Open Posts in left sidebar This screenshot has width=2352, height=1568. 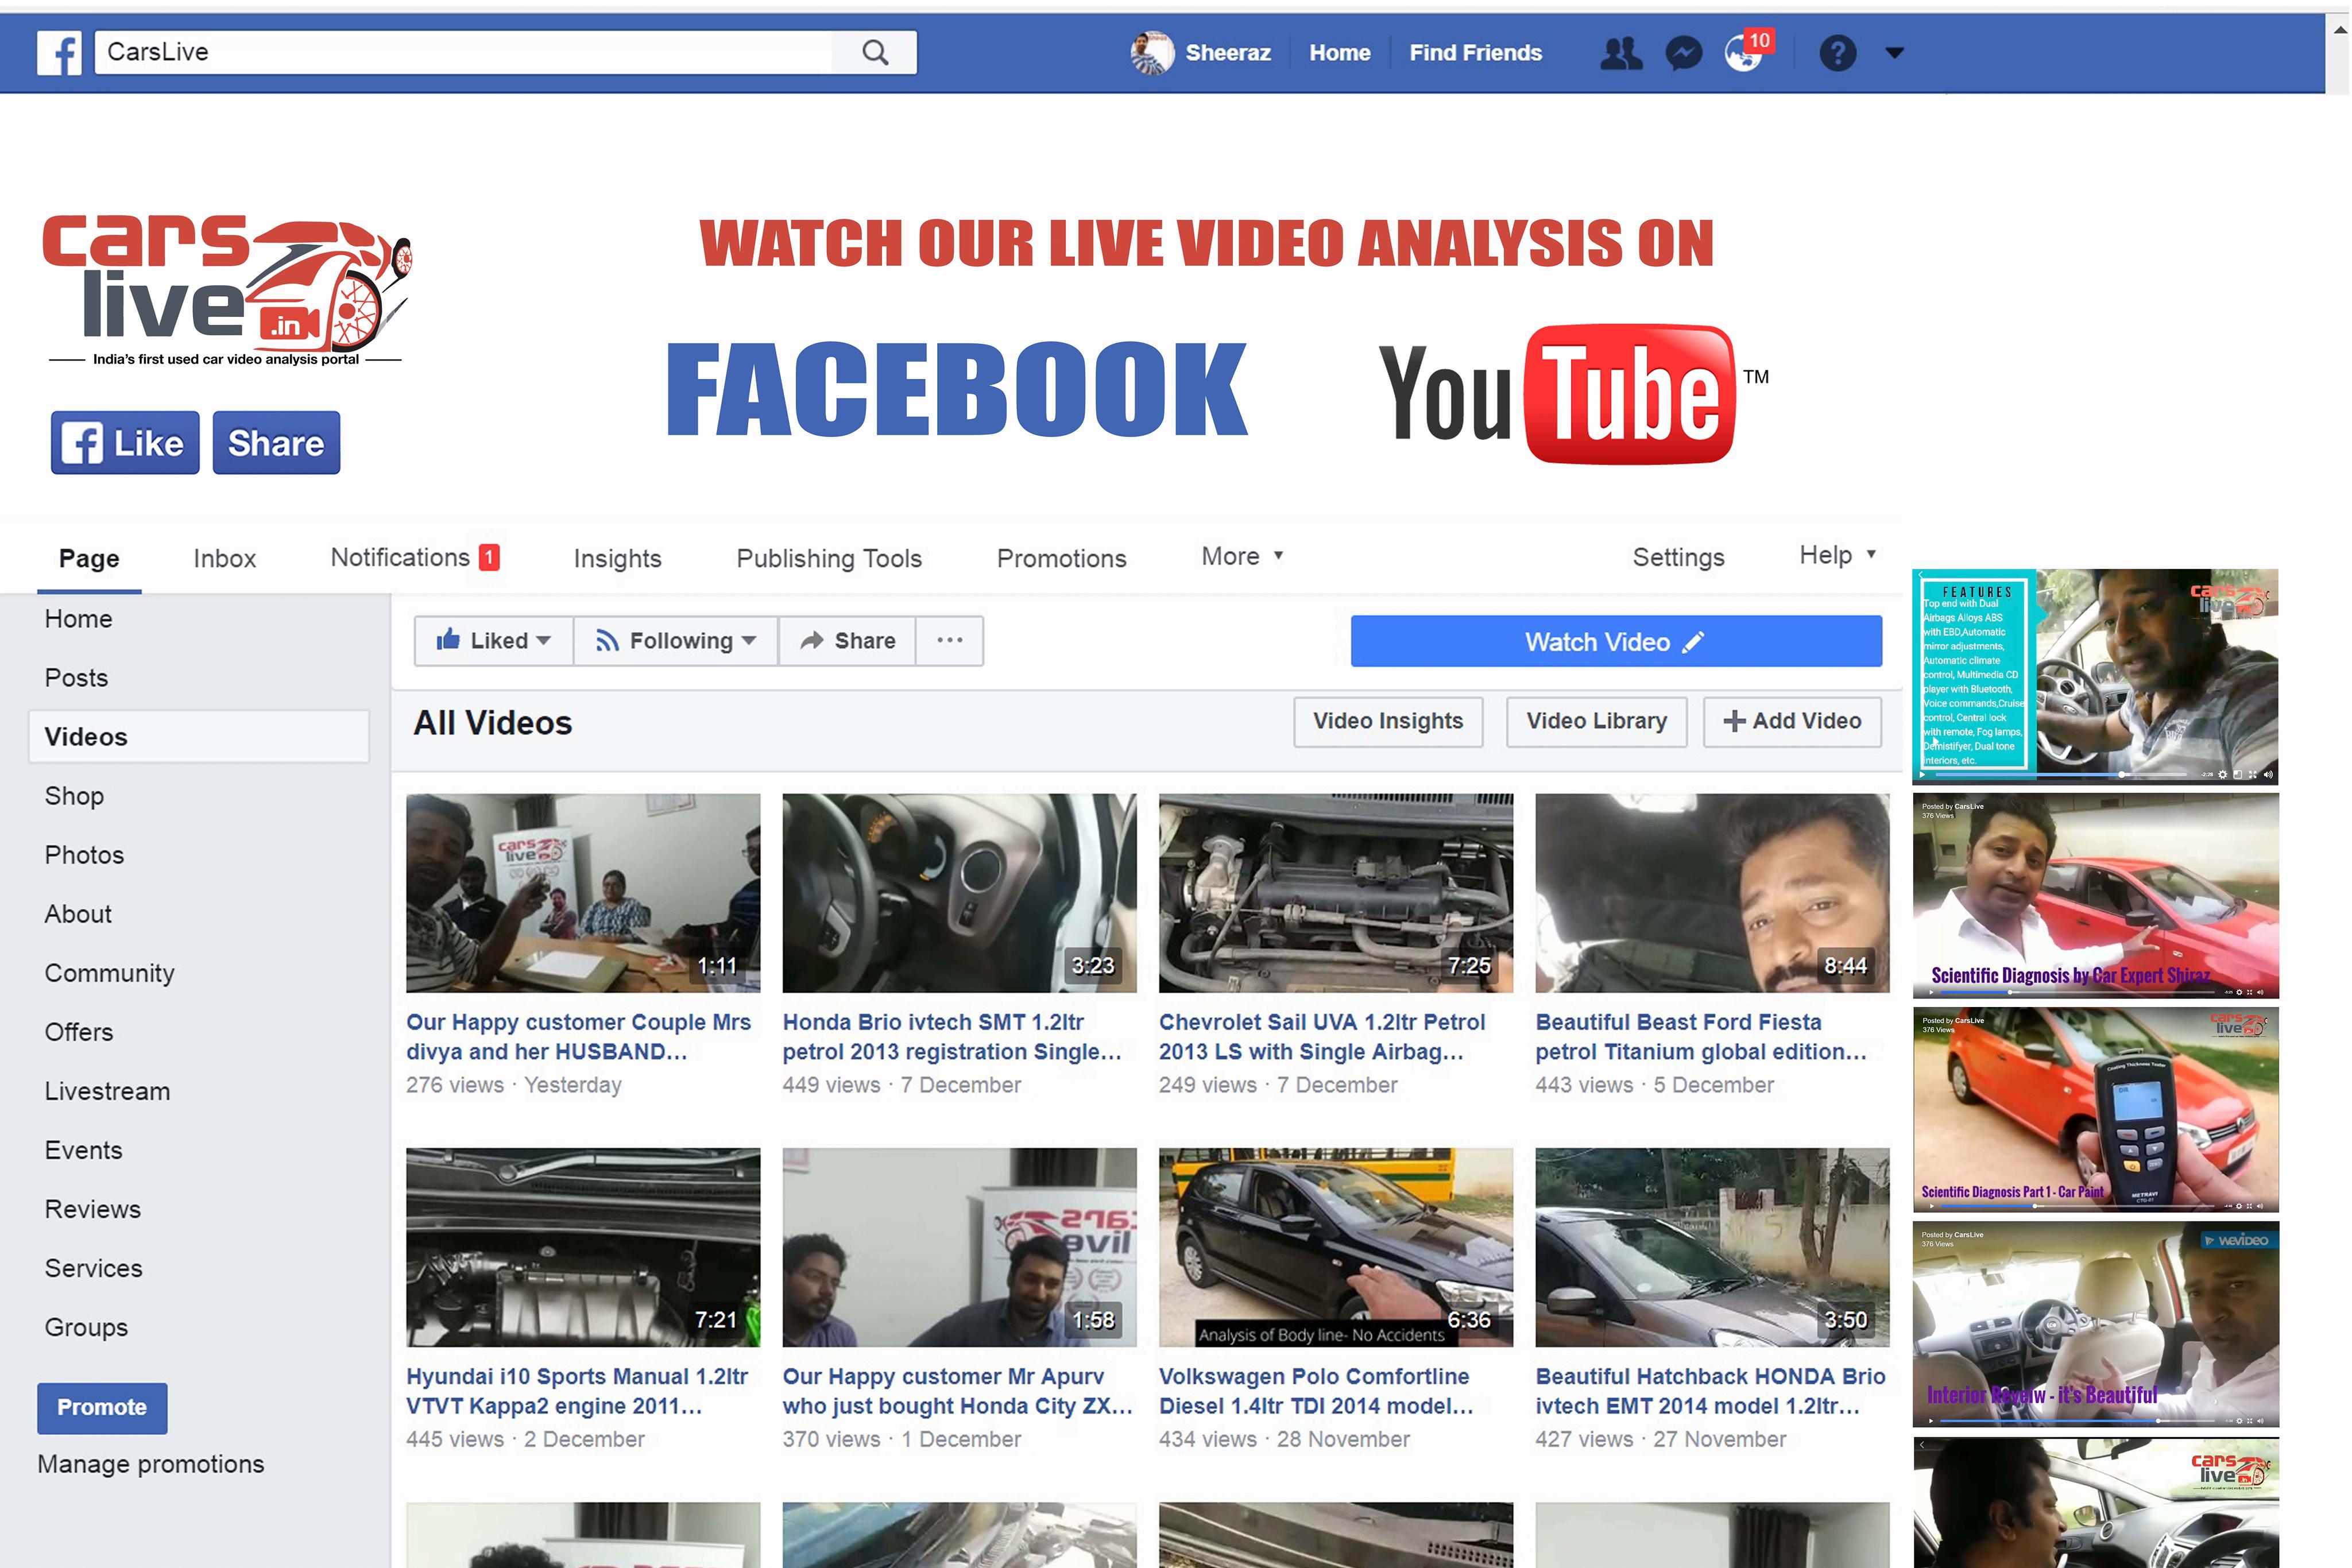[x=76, y=678]
